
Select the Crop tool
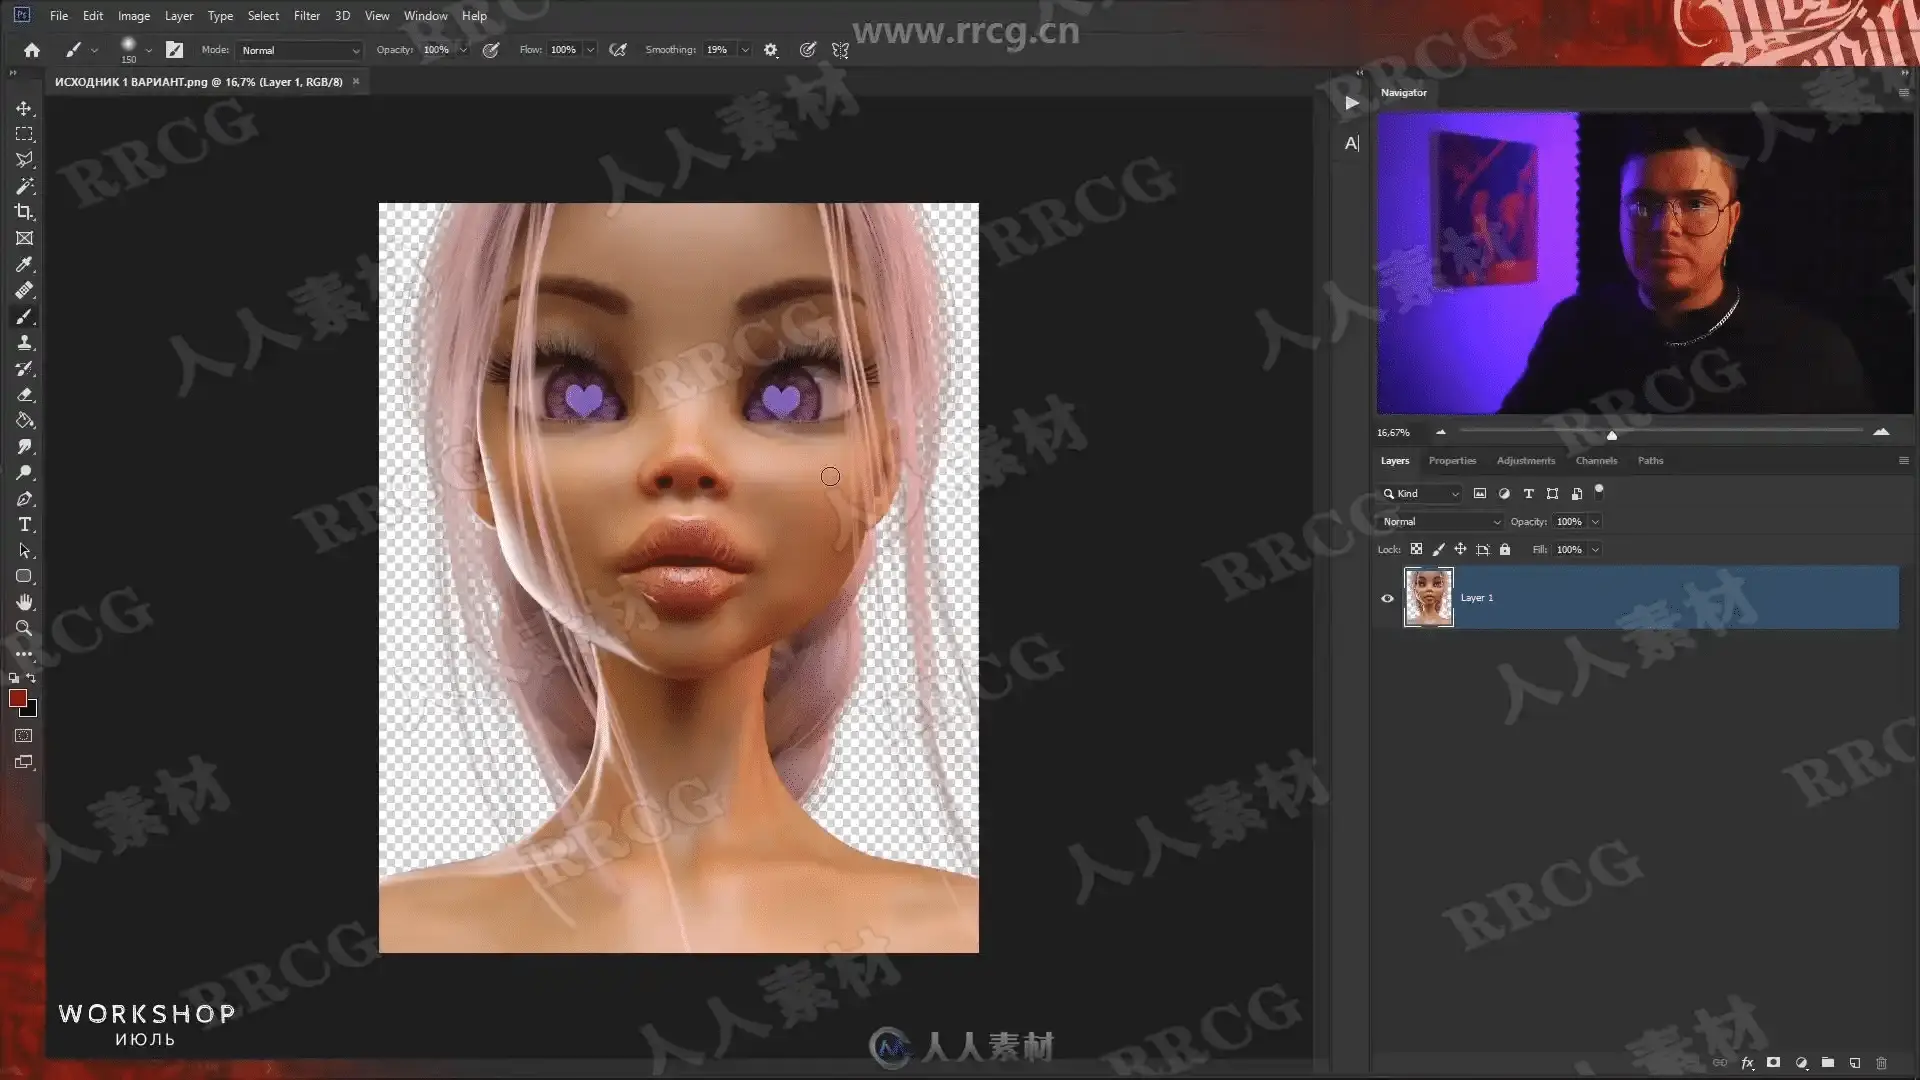click(x=24, y=212)
